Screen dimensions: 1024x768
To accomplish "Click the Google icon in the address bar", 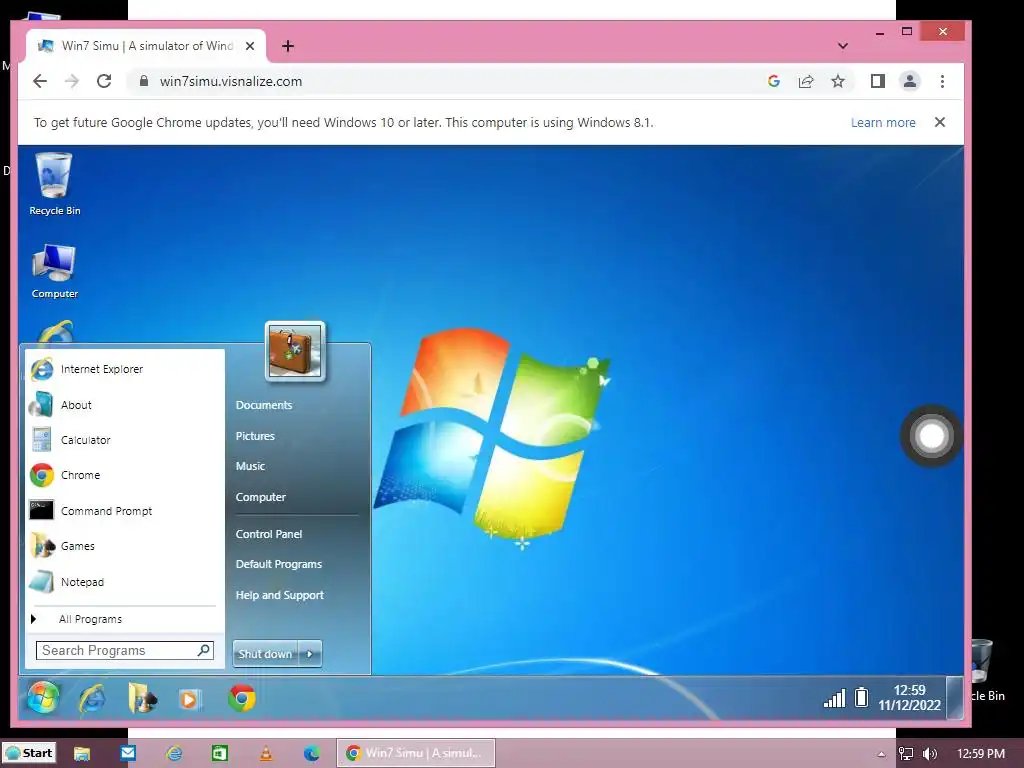I will tap(774, 81).
